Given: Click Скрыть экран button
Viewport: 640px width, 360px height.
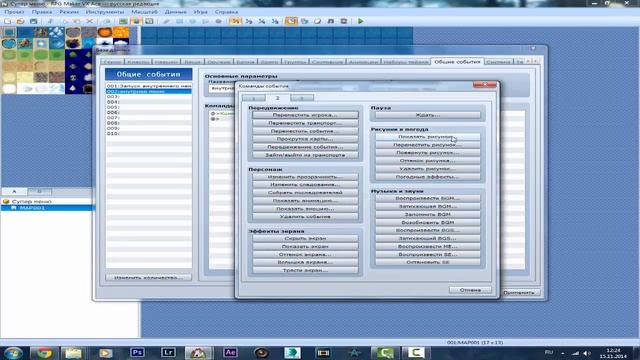Looking at the screenshot, I should pos(305,238).
